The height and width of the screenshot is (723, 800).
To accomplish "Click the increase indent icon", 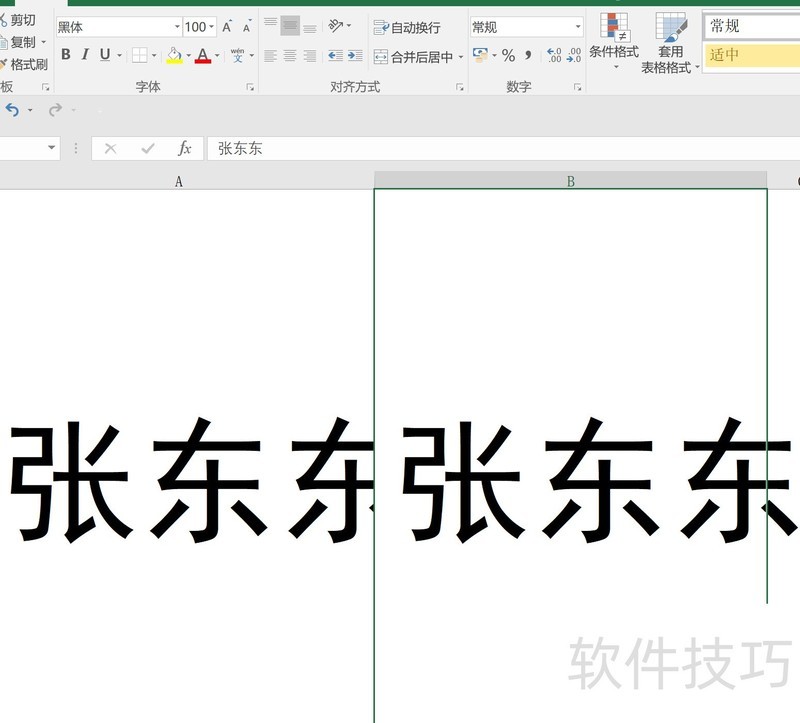I will [354, 56].
